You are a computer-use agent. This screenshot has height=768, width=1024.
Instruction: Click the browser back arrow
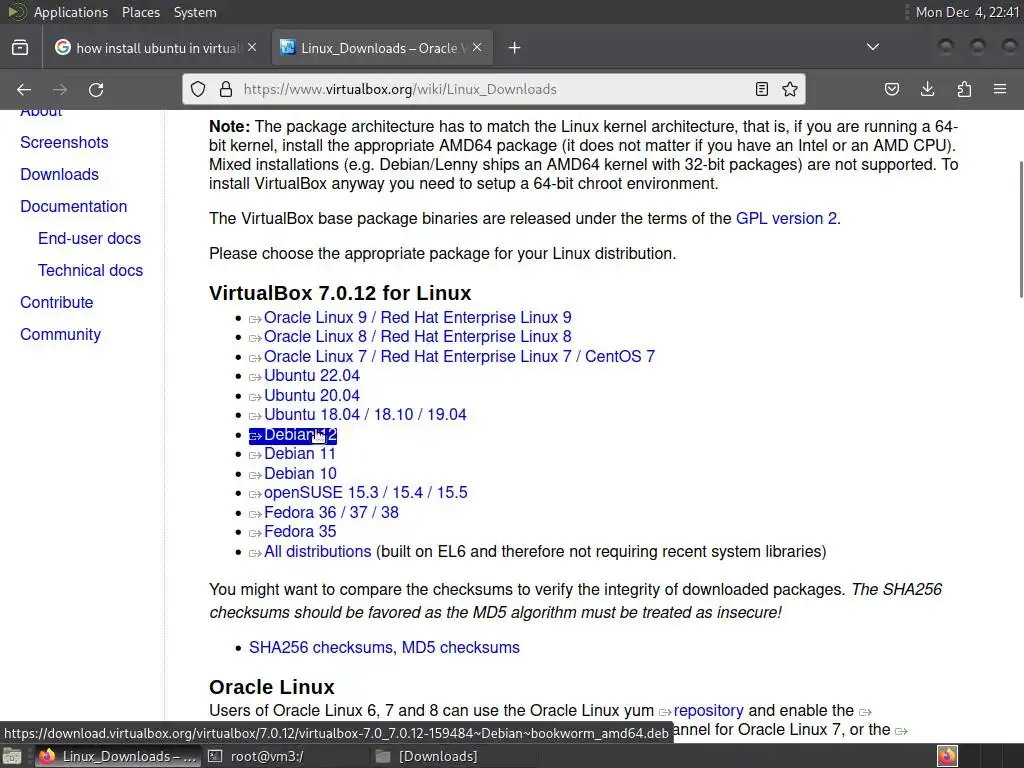pyautogui.click(x=24, y=89)
